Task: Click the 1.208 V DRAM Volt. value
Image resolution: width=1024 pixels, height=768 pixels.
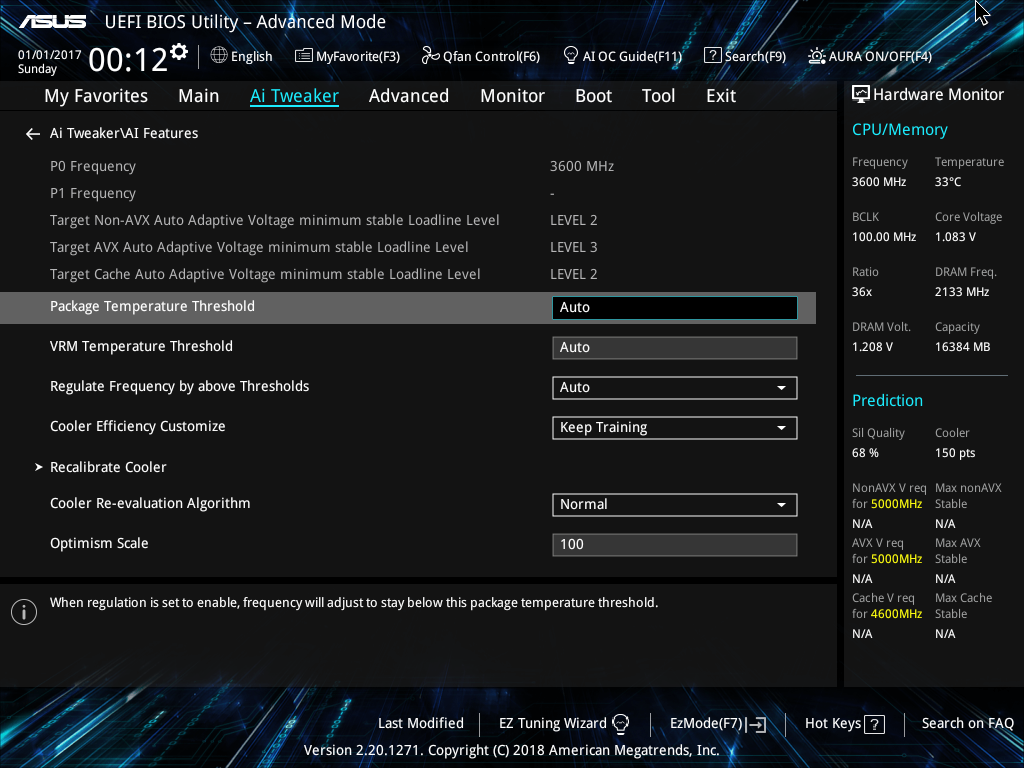Action: pos(872,347)
